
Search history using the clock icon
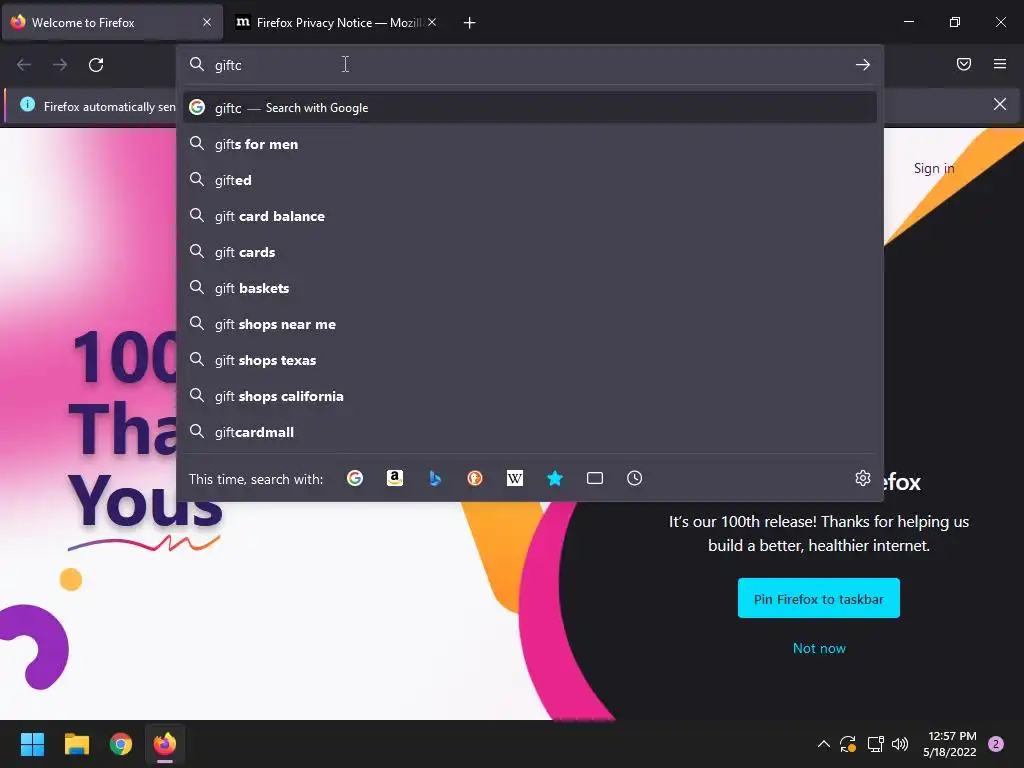tap(635, 479)
